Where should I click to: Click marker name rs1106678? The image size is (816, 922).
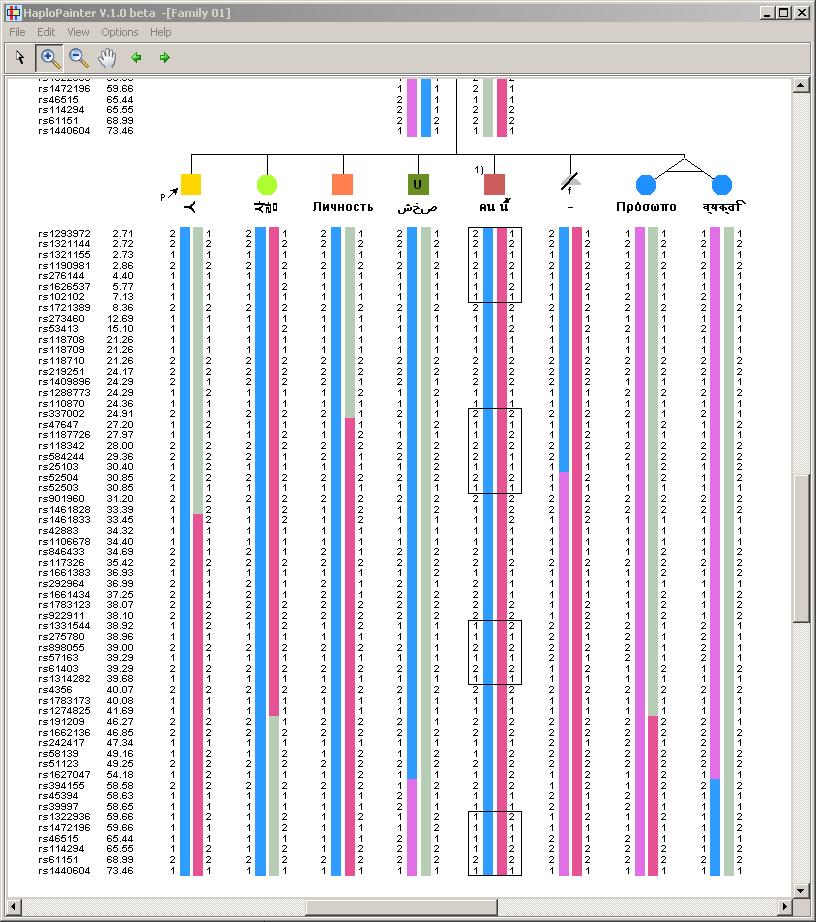coord(64,541)
